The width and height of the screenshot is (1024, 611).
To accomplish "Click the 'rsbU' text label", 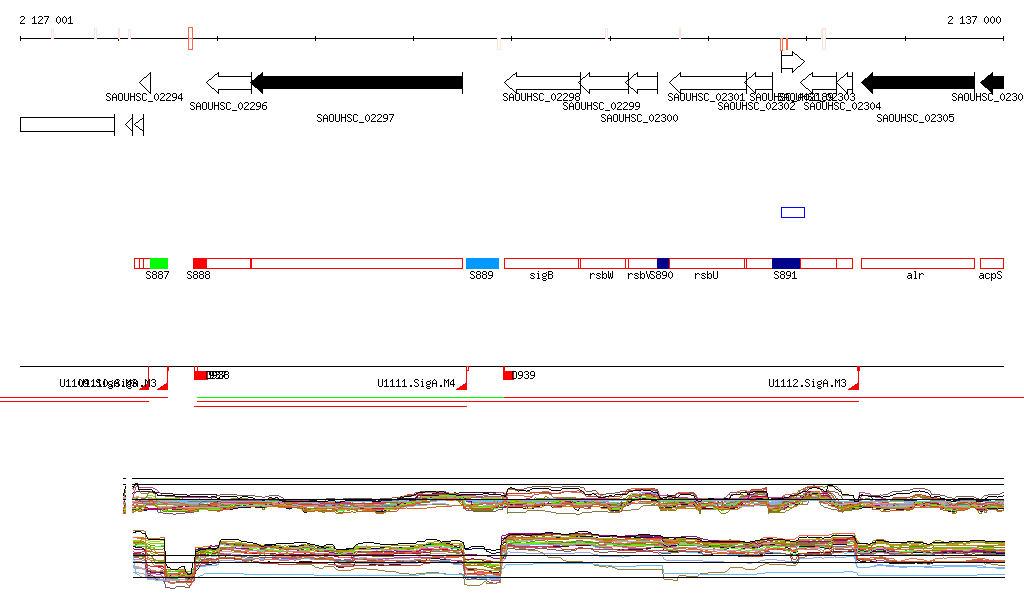I will (x=706, y=275).
